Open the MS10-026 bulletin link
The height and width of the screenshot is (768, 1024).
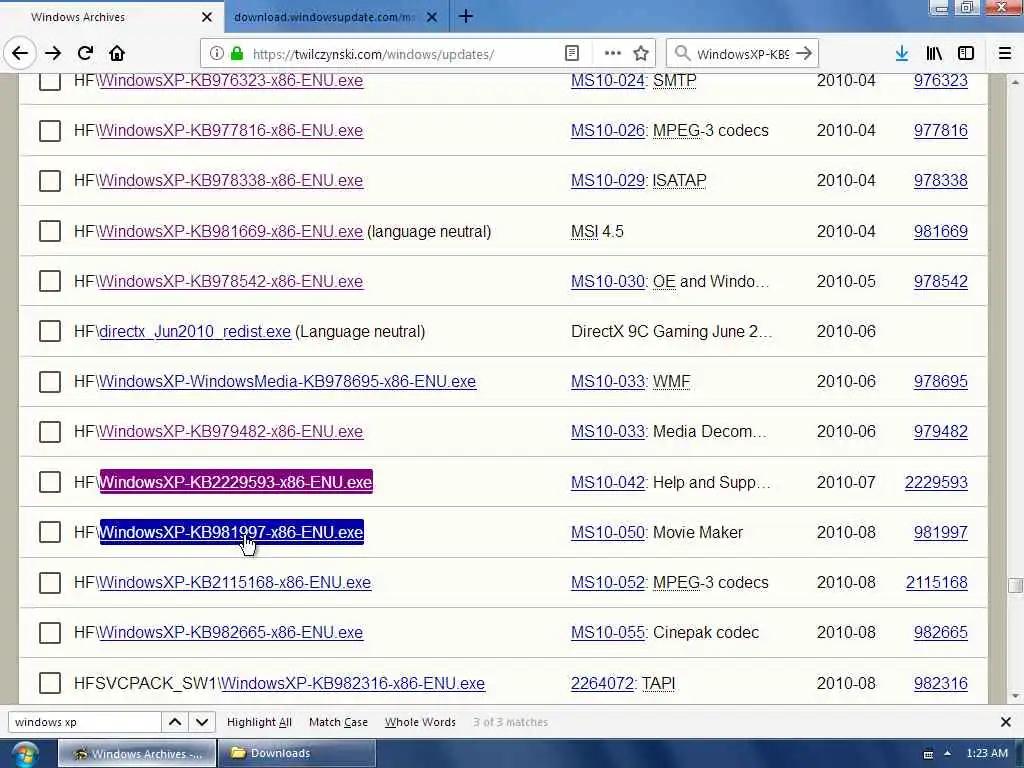click(607, 131)
